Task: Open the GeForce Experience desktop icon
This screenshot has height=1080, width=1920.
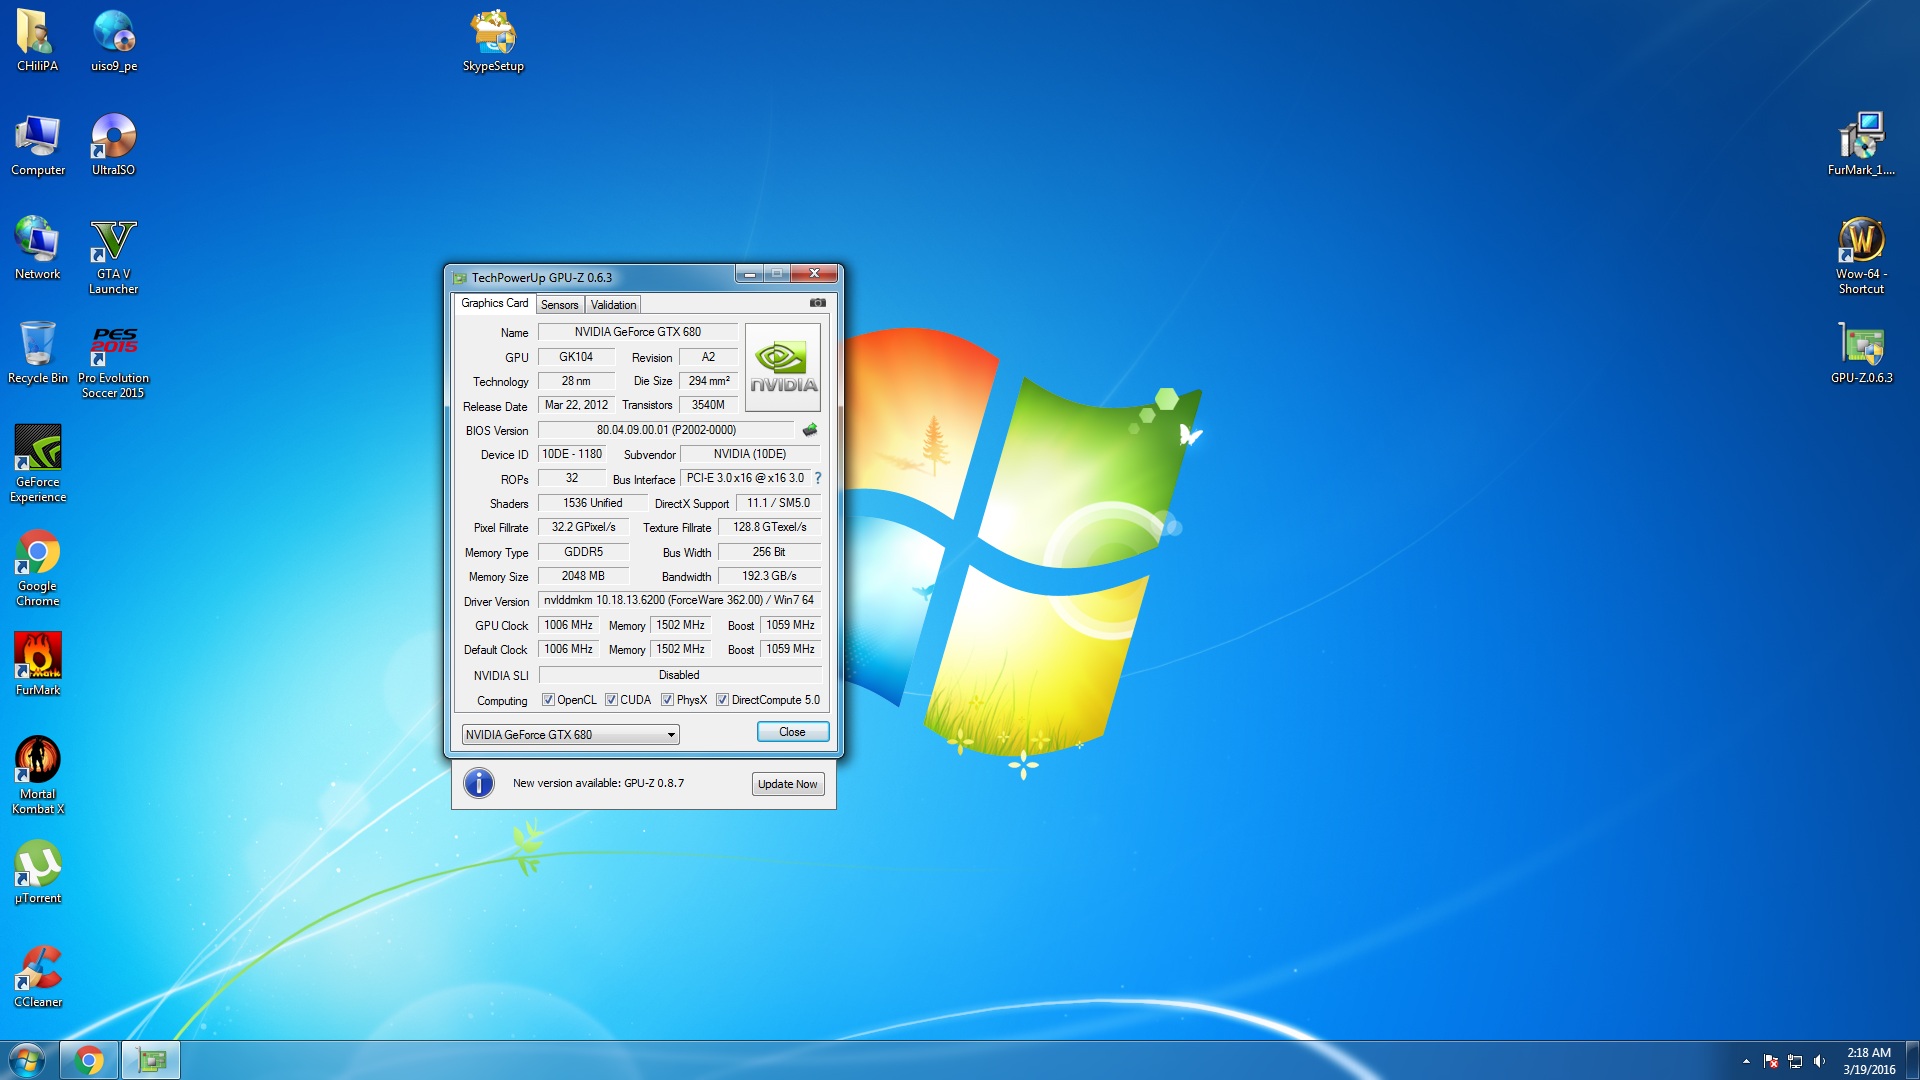Action: 38,463
